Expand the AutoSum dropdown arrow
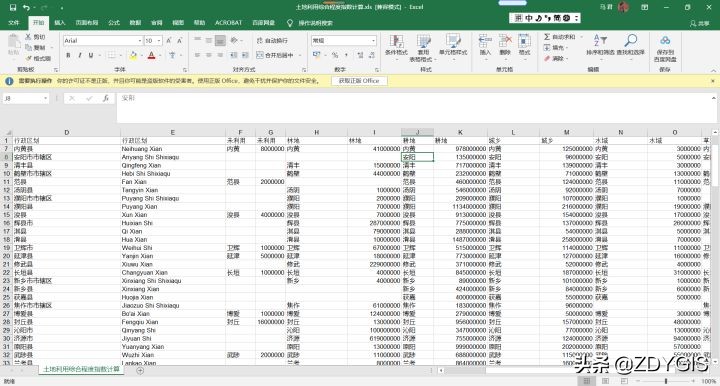Image resolution: width=720 pixels, height=386 pixels. click(581, 37)
